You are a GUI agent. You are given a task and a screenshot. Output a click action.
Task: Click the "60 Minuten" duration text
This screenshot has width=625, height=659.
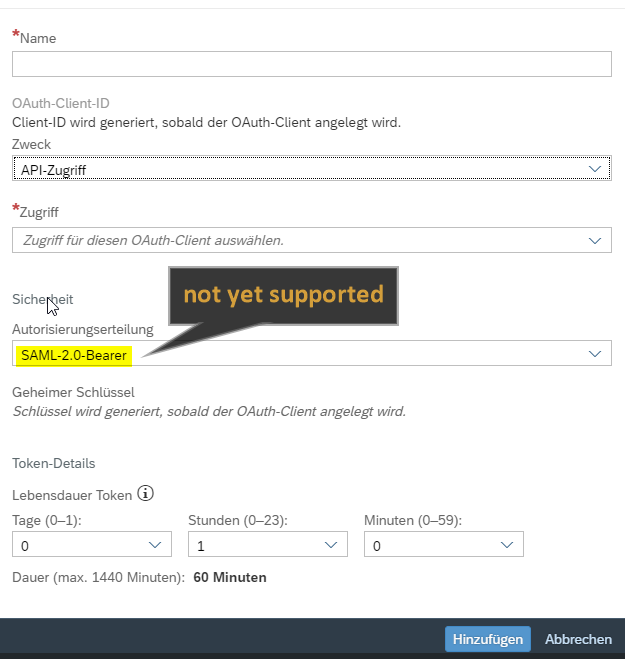[230, 577]
